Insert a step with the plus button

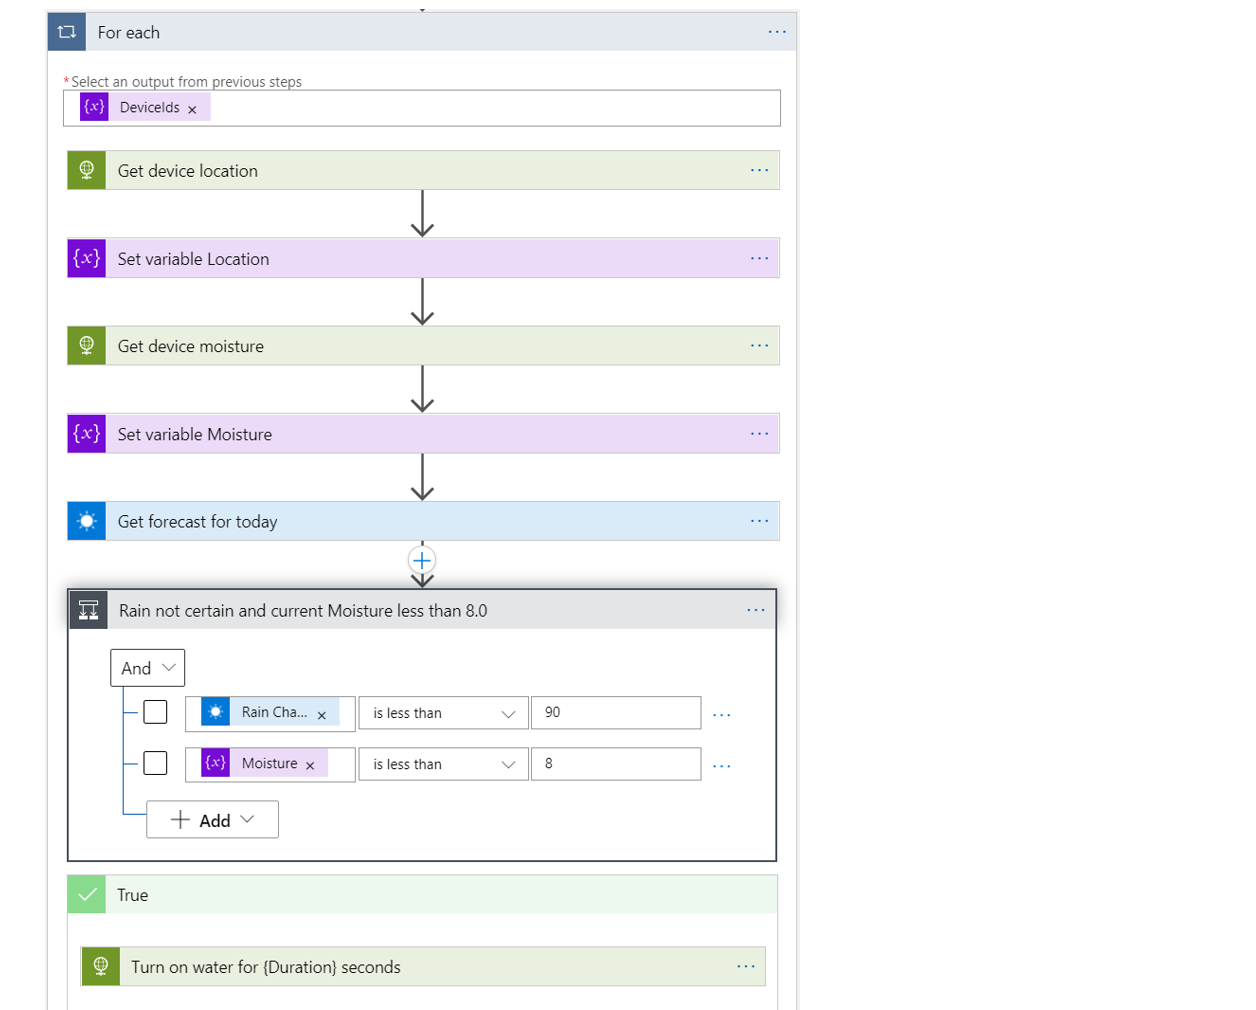[x=422, y=560]
